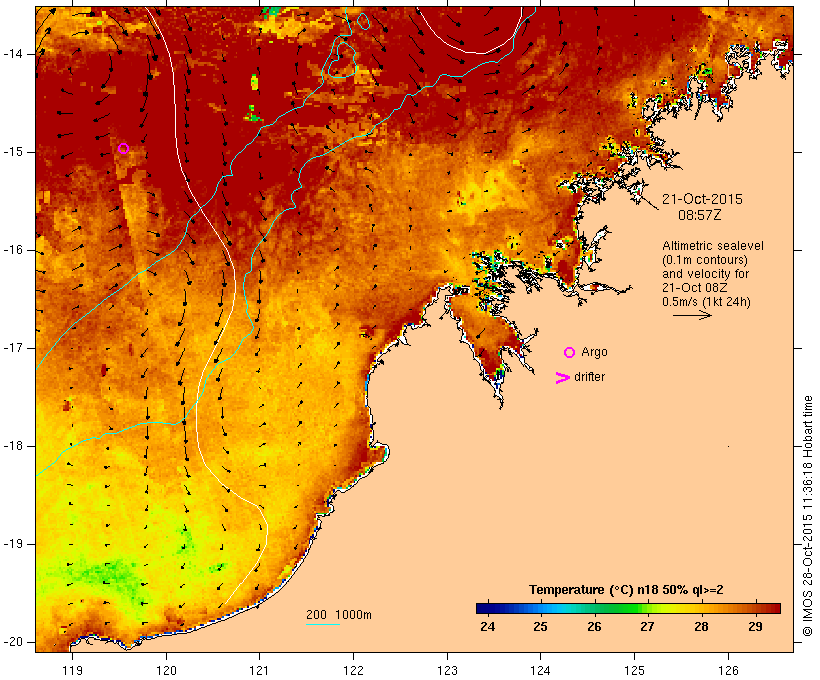Viewport: 820px width, 680px height.
Task: Click the color bar value 28
Action: pos(702,626)
